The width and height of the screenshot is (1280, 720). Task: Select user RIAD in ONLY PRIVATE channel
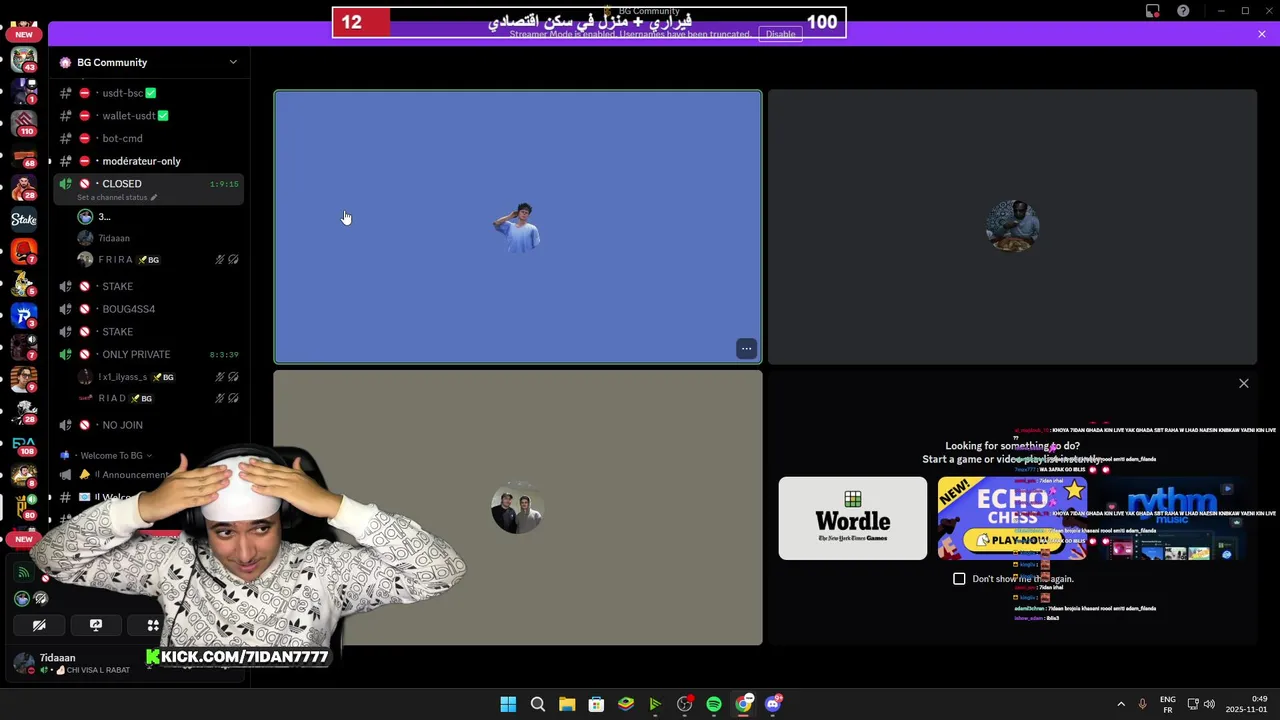(160, 398)
